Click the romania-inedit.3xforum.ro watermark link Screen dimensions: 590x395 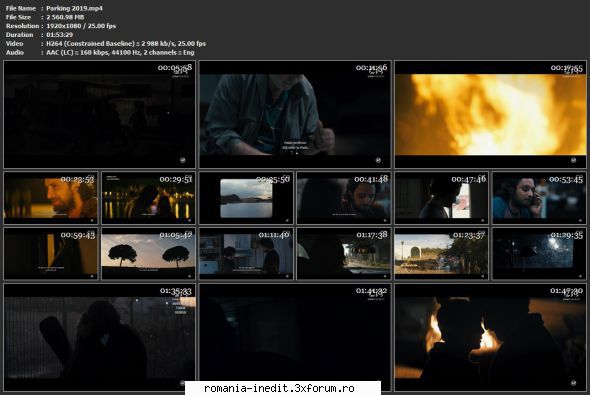[279, 388]
